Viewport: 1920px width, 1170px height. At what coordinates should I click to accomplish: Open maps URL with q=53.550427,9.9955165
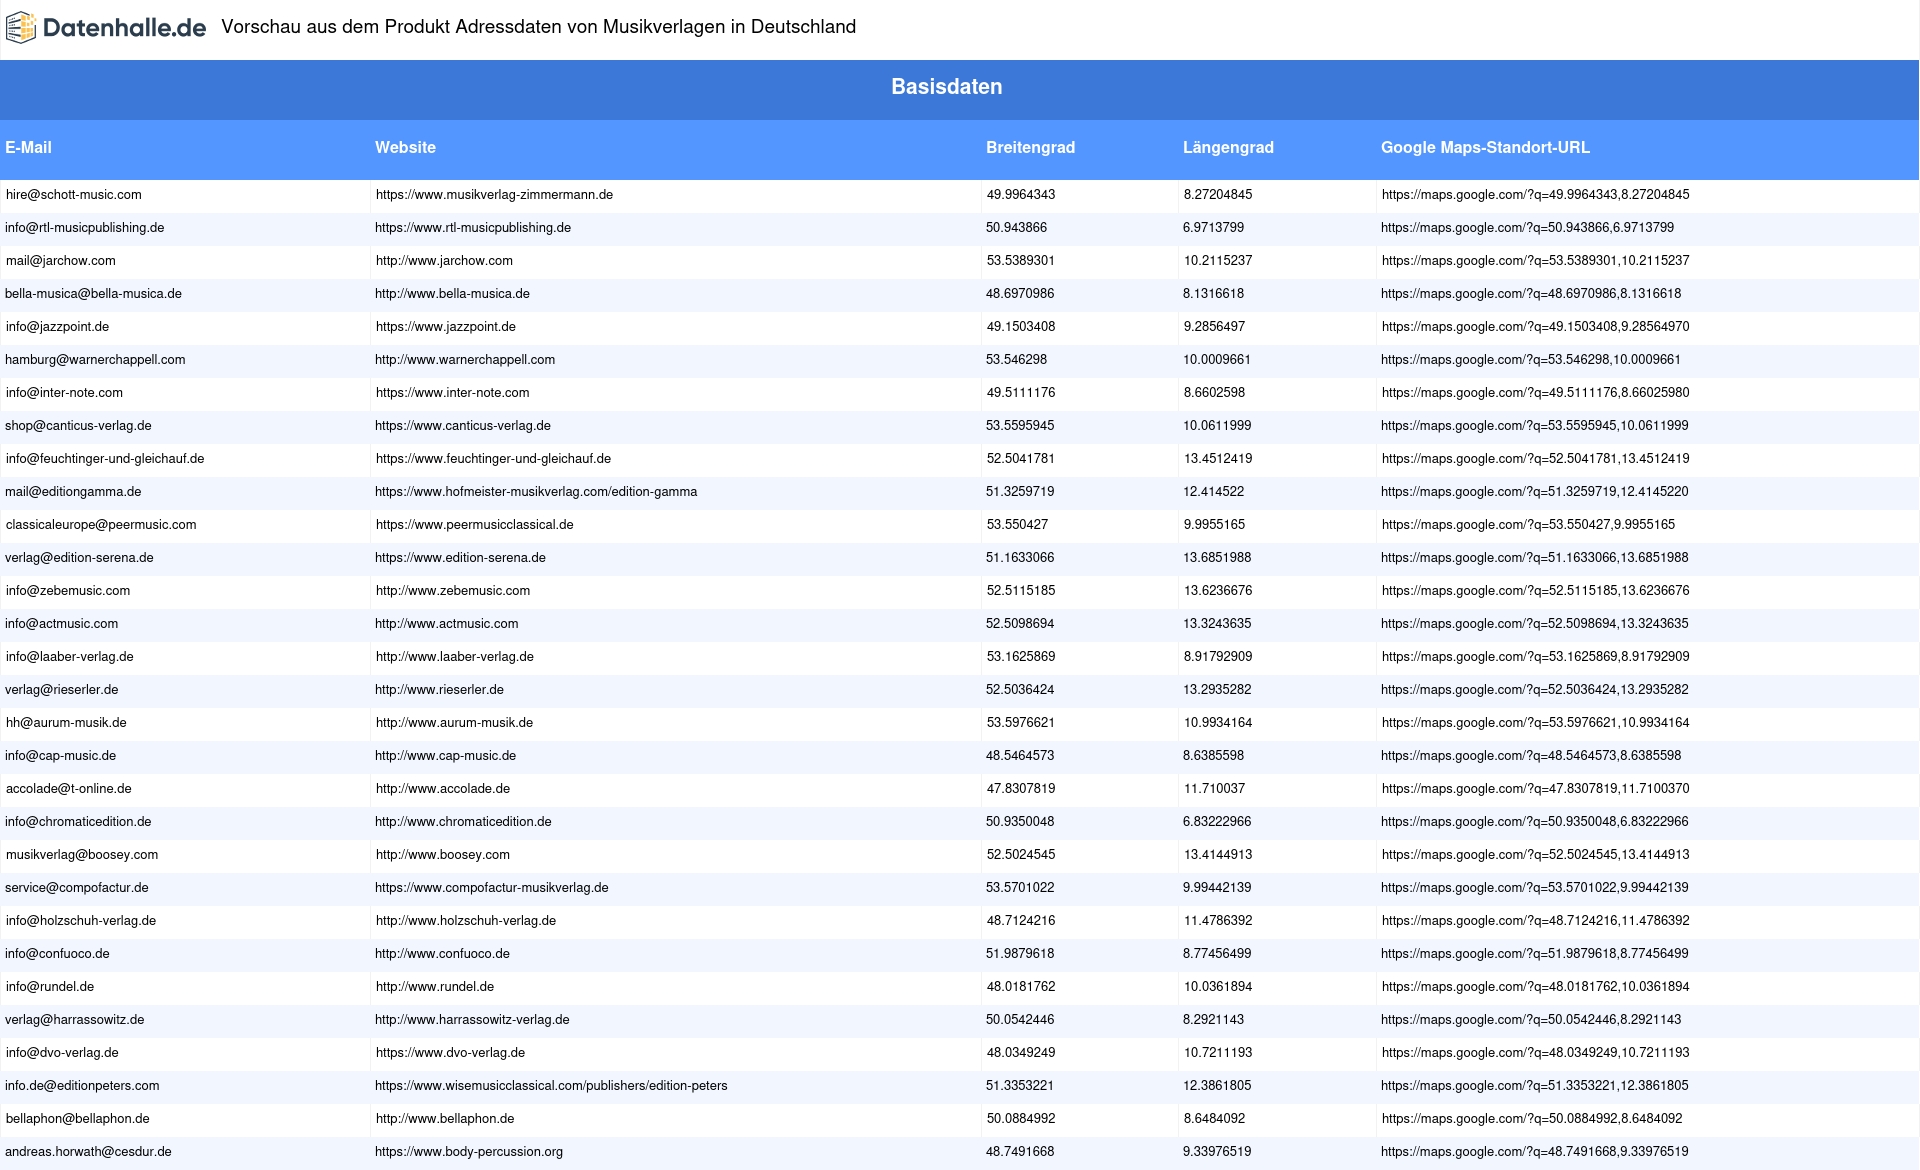pyautogui.click(x=1529, y=525)
